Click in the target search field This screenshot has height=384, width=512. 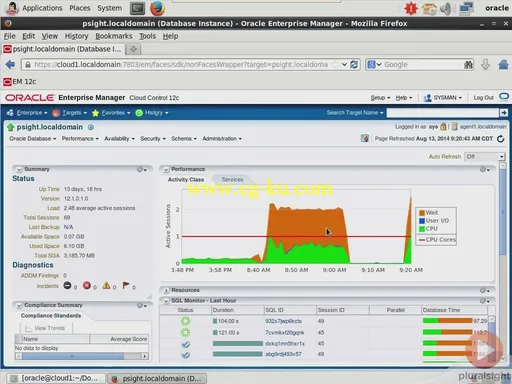[443, 113]
